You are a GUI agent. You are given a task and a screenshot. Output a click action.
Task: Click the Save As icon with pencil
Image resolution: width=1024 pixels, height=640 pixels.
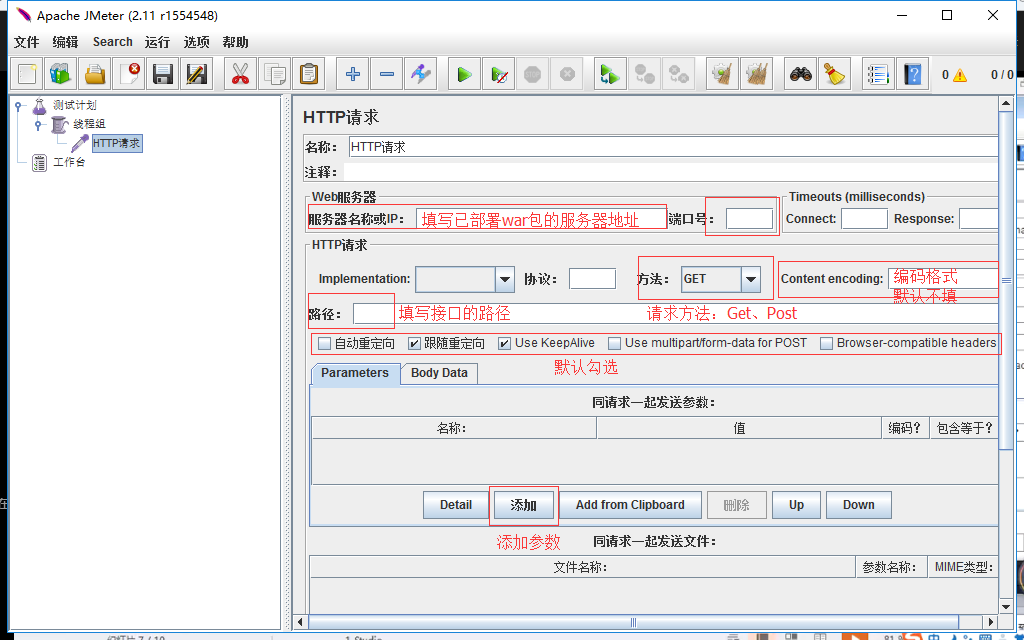pyautogui.click(x=197, y=74)
